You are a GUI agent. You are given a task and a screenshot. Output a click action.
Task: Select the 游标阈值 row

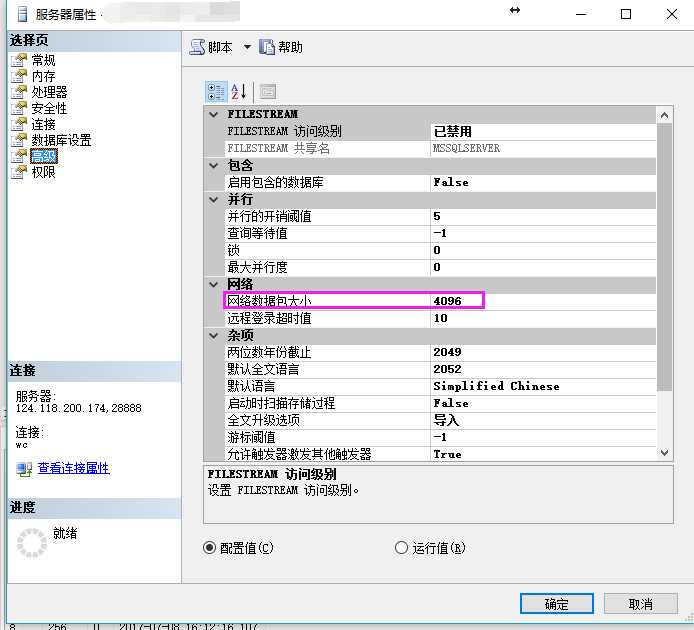click(440, 437)
